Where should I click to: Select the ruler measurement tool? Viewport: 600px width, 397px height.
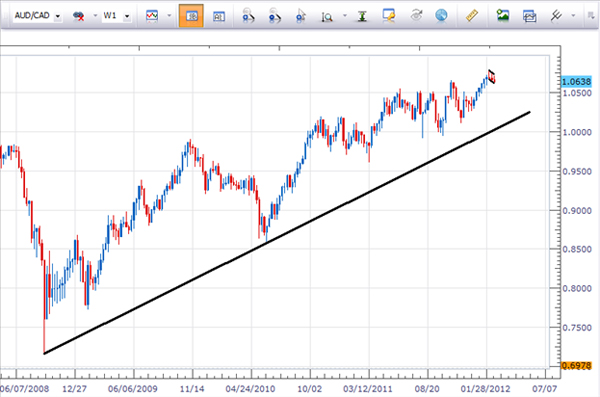(x=472, y=16)
